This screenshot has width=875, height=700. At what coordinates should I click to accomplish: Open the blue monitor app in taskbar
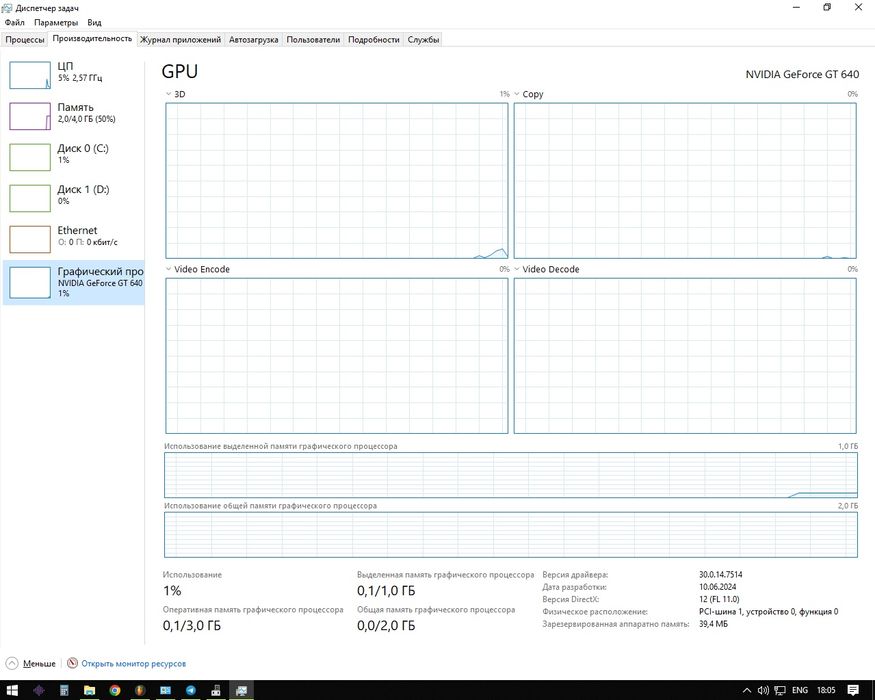click(165, 690)
